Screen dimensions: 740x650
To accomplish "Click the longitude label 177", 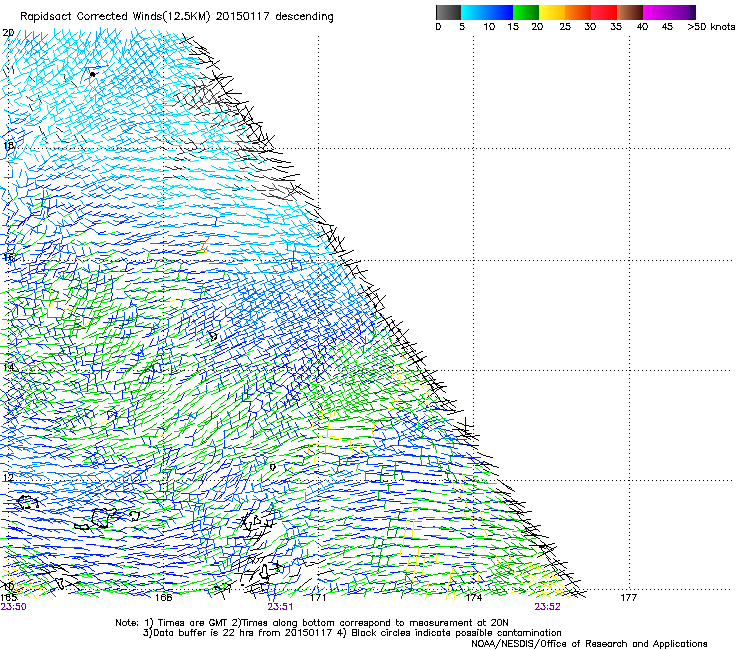I will click(x=629, y=598).
